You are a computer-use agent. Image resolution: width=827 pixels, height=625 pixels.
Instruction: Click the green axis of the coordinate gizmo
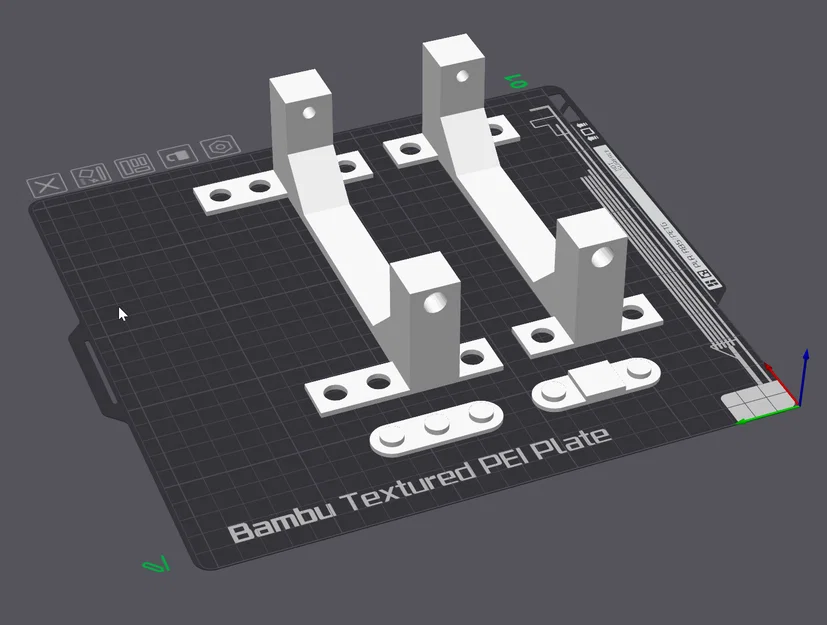pyautogui.click(x=764, y=414)
